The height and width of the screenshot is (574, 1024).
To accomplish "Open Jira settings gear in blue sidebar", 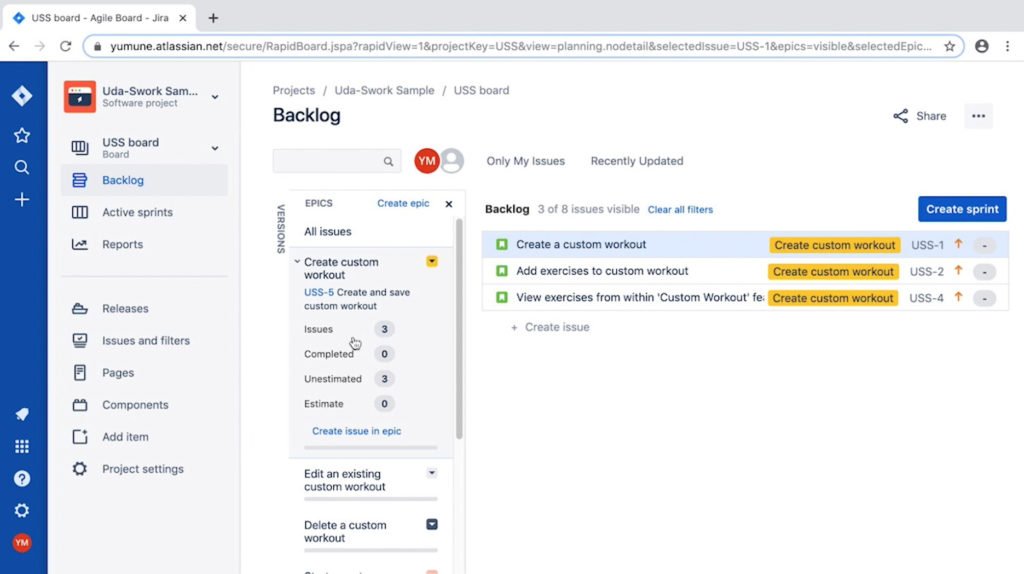I will point(22,511).
